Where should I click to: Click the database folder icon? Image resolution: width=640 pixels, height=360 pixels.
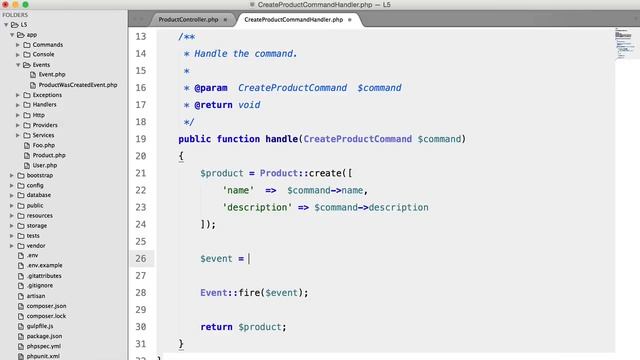pyautogui.click(x=21, y=196)
